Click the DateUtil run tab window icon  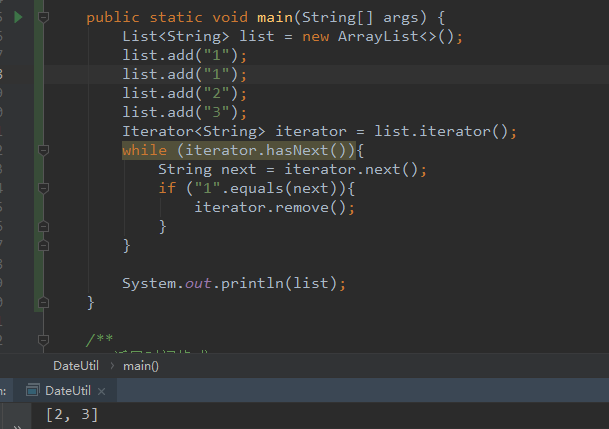tap(33, 391)
